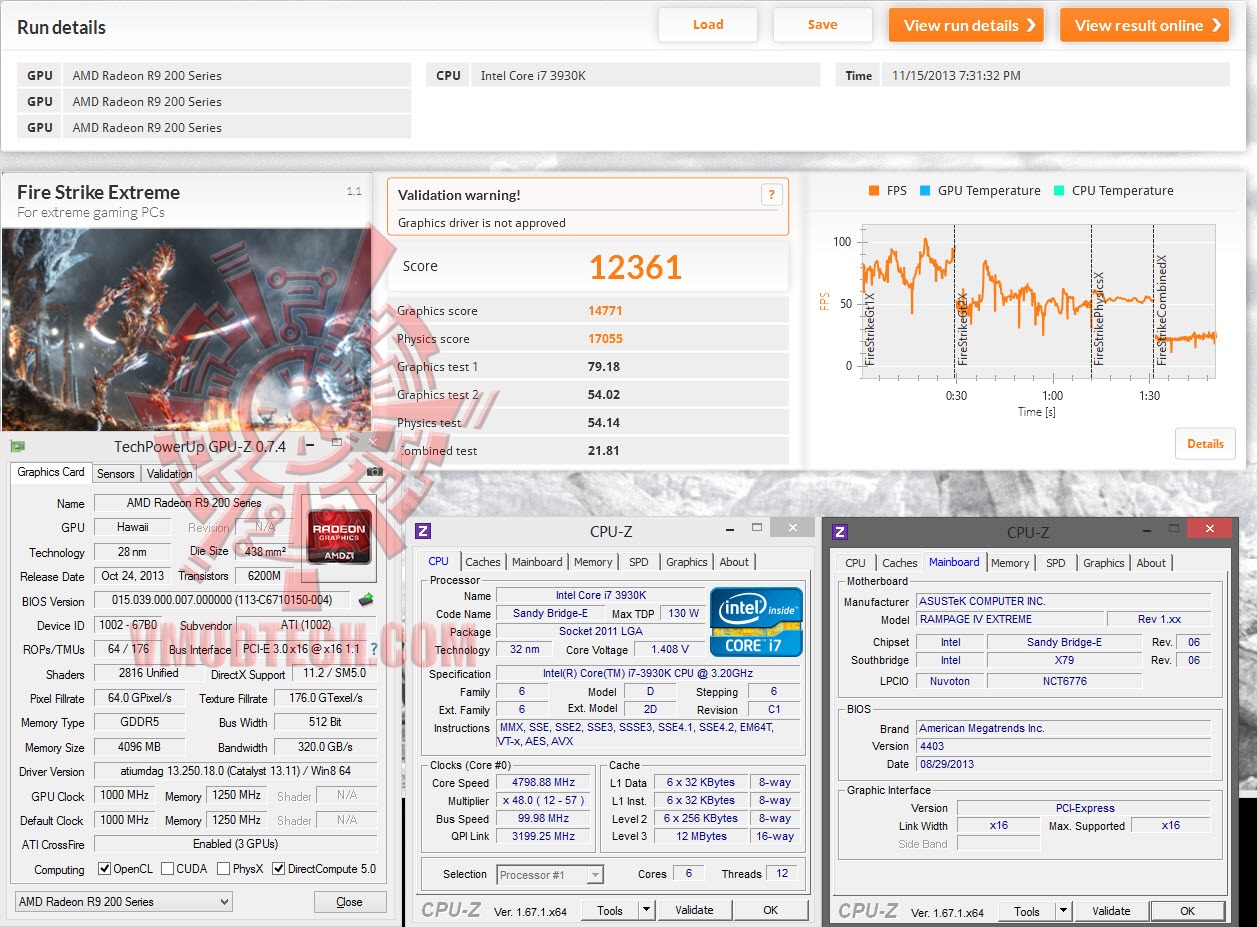This screenshot has width=1257, height=927.
Task: Open Caches tab in the CPU-Z Processor window
Action: [483, 562]
